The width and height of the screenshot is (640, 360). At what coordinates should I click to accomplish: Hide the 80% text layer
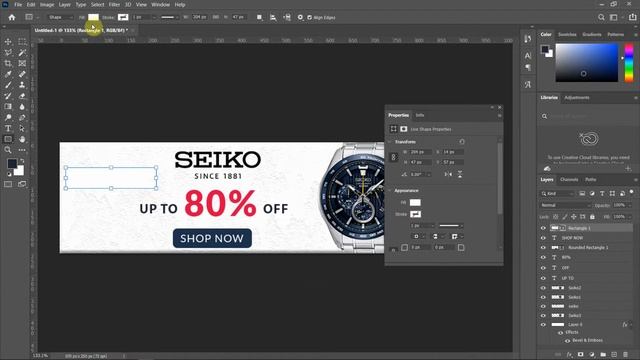[x=543, y=258]
